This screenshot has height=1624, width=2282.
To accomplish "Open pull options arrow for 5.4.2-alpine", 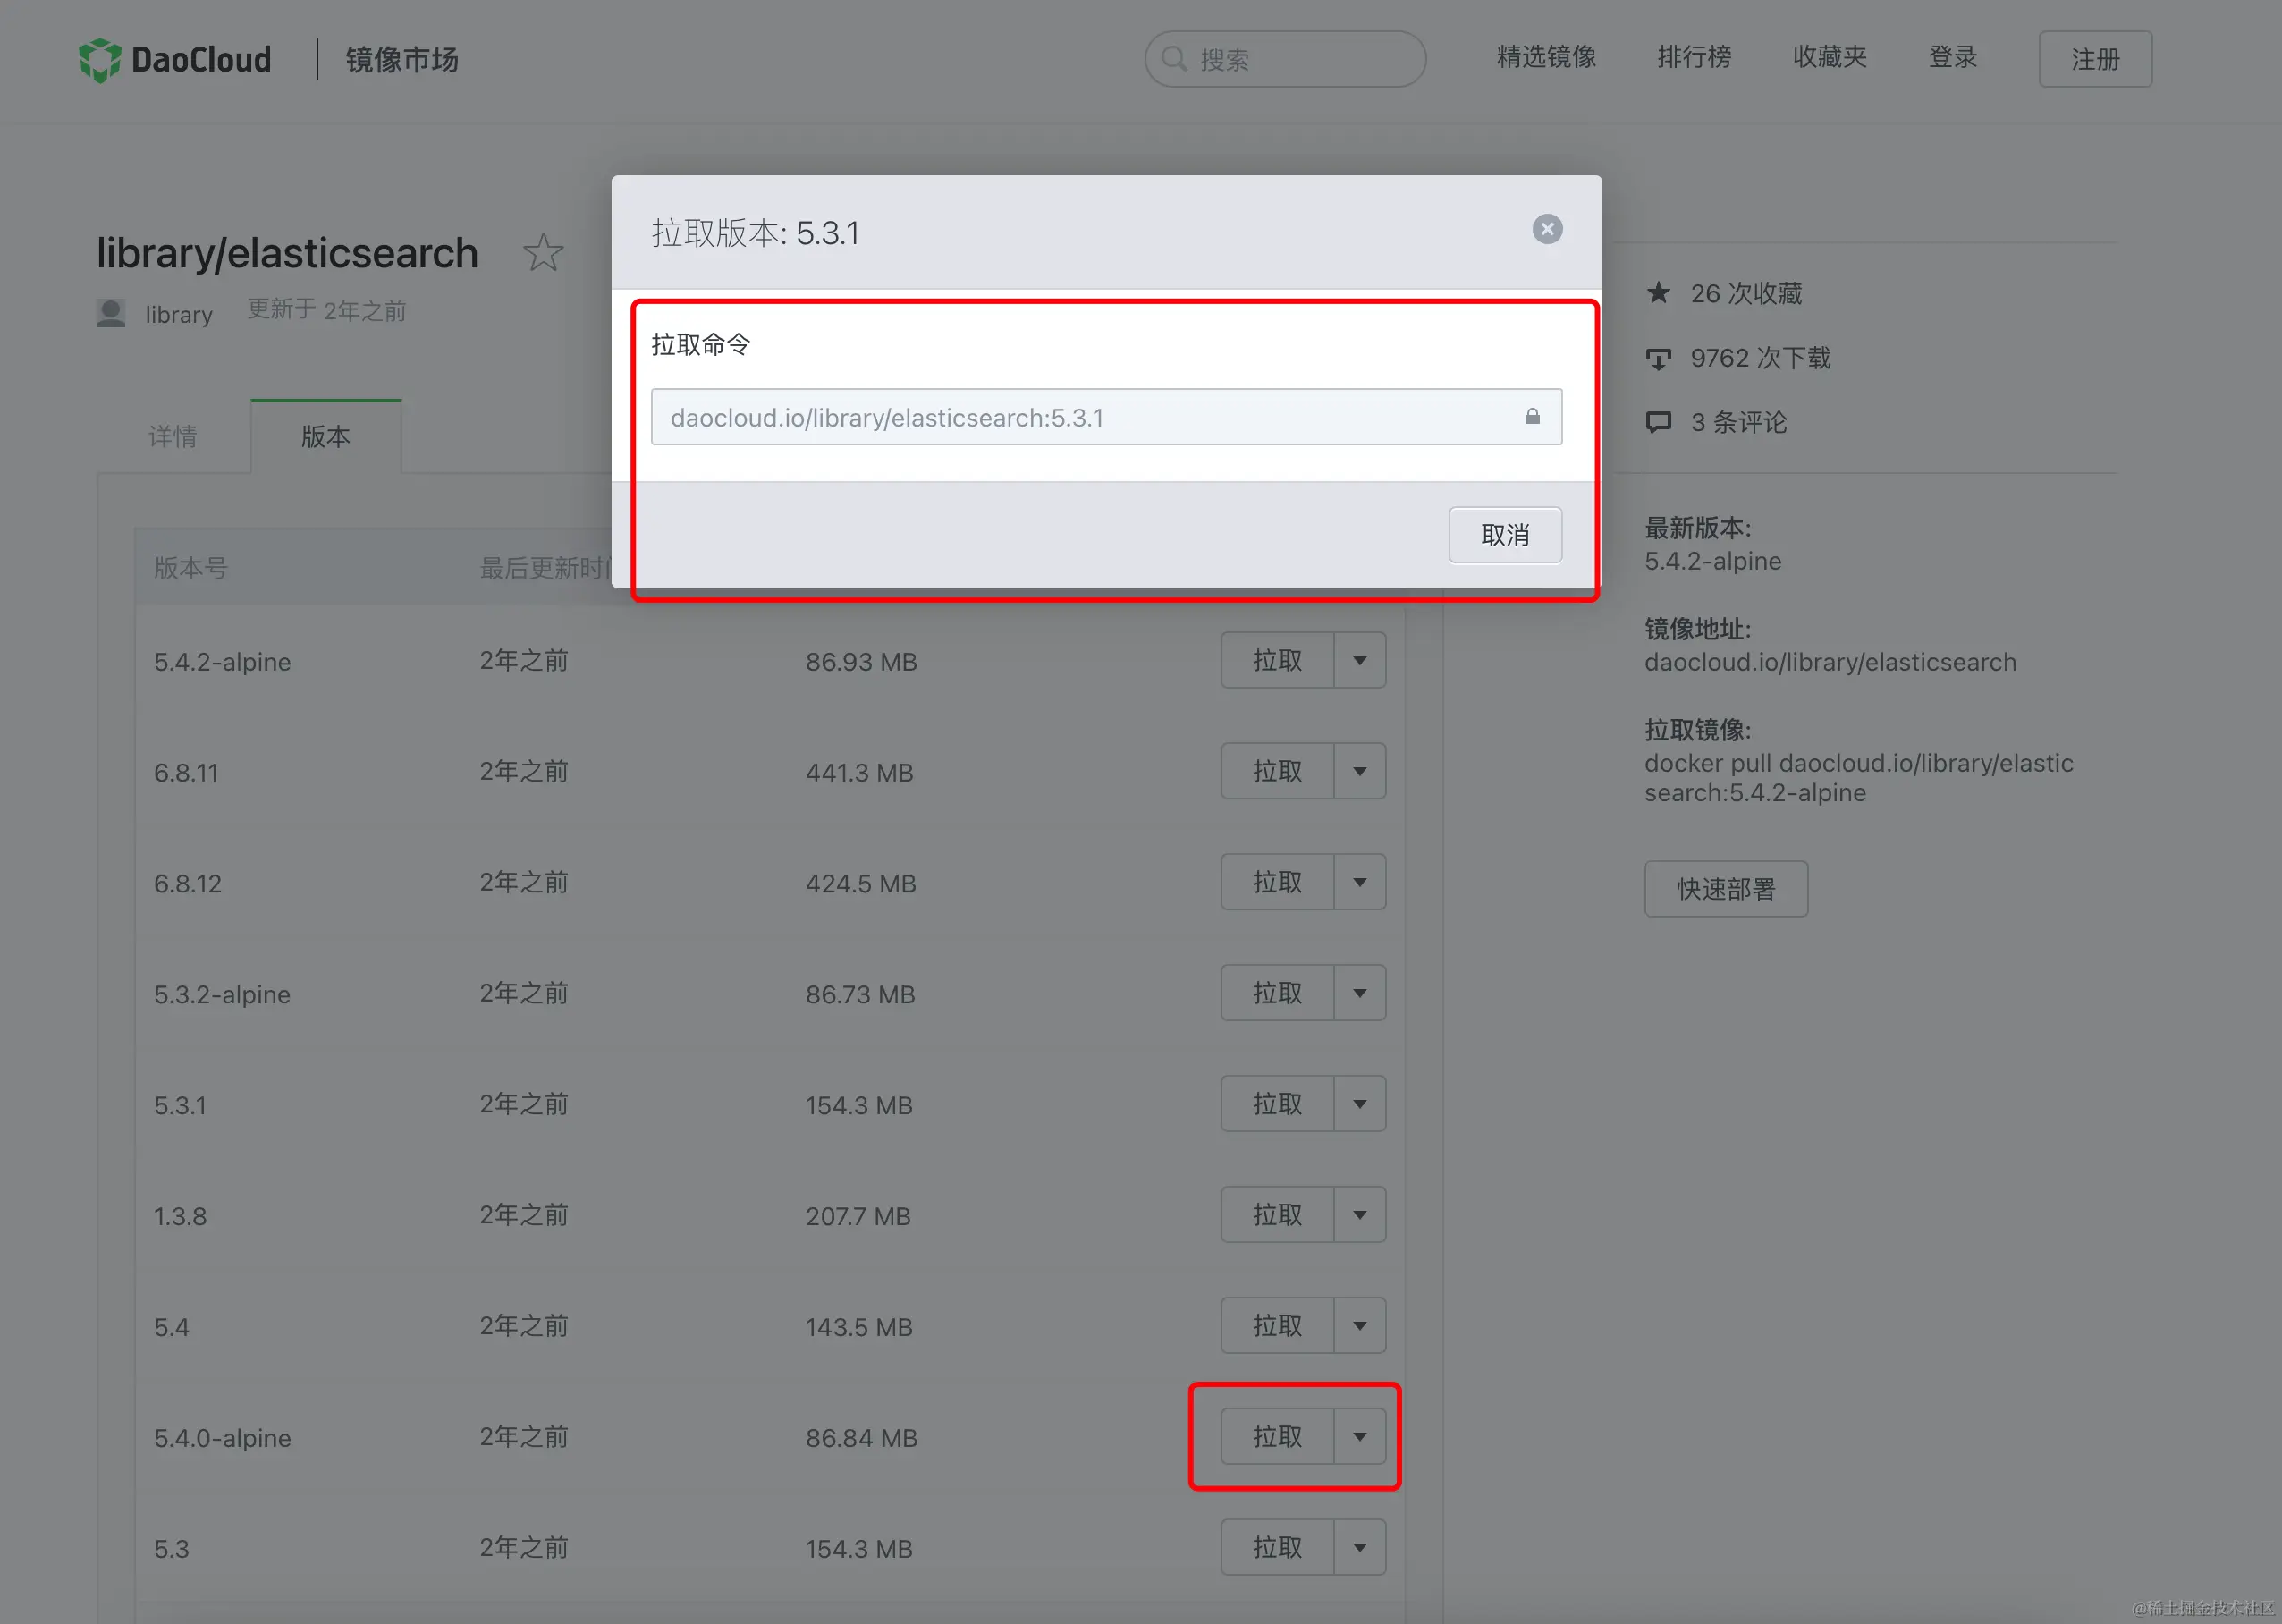I will click(x=1359, y=660).
